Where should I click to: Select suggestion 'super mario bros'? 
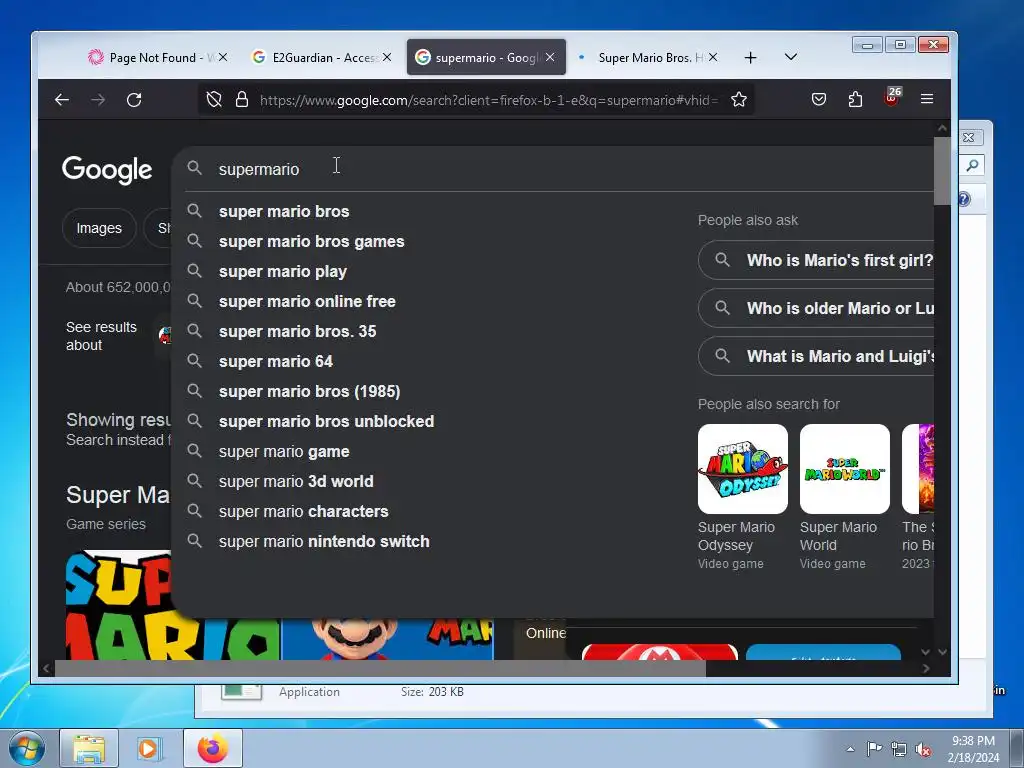tap(284, 212)
